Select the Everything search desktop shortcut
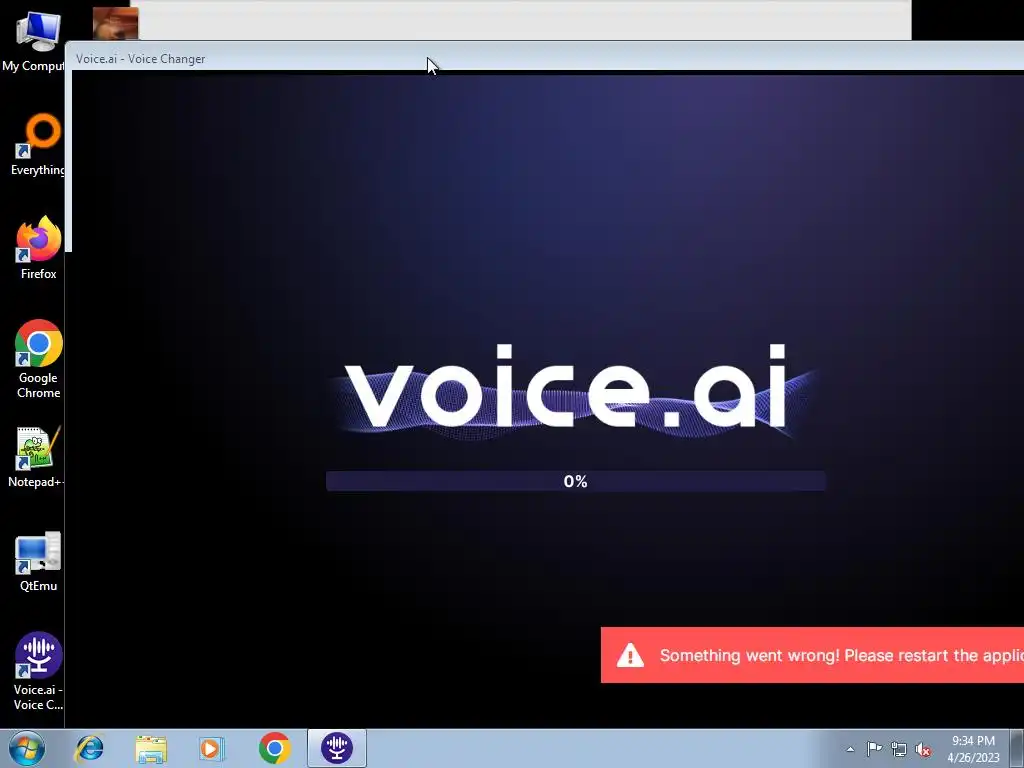Image resolution: width=1024 pixels, height=768 pixels. (x=38, y=145)
